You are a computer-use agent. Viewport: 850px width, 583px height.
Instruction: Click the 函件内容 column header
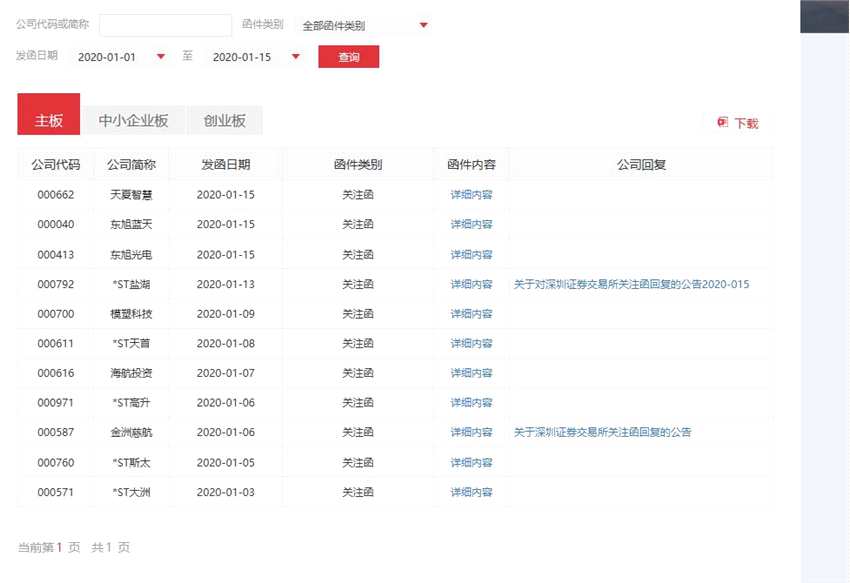[471, 164]
